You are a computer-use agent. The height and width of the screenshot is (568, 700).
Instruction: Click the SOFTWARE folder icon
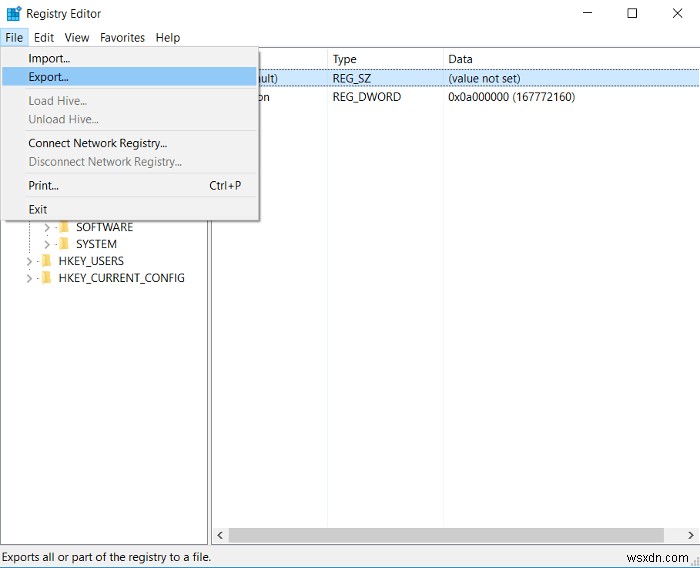[64, 227]
